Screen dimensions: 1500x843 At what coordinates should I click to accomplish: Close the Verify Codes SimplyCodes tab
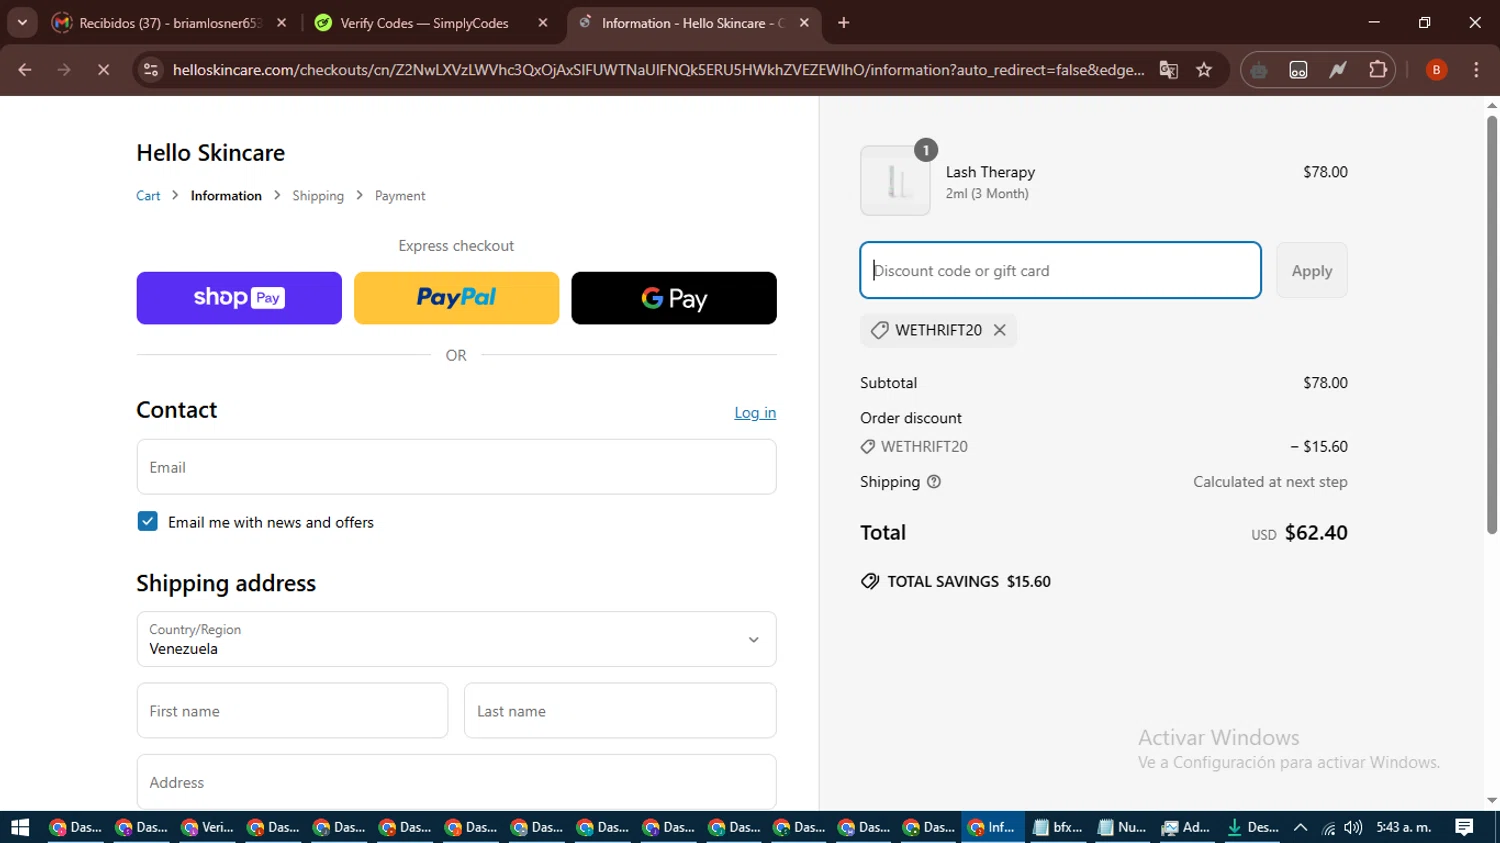pos(543,23)
